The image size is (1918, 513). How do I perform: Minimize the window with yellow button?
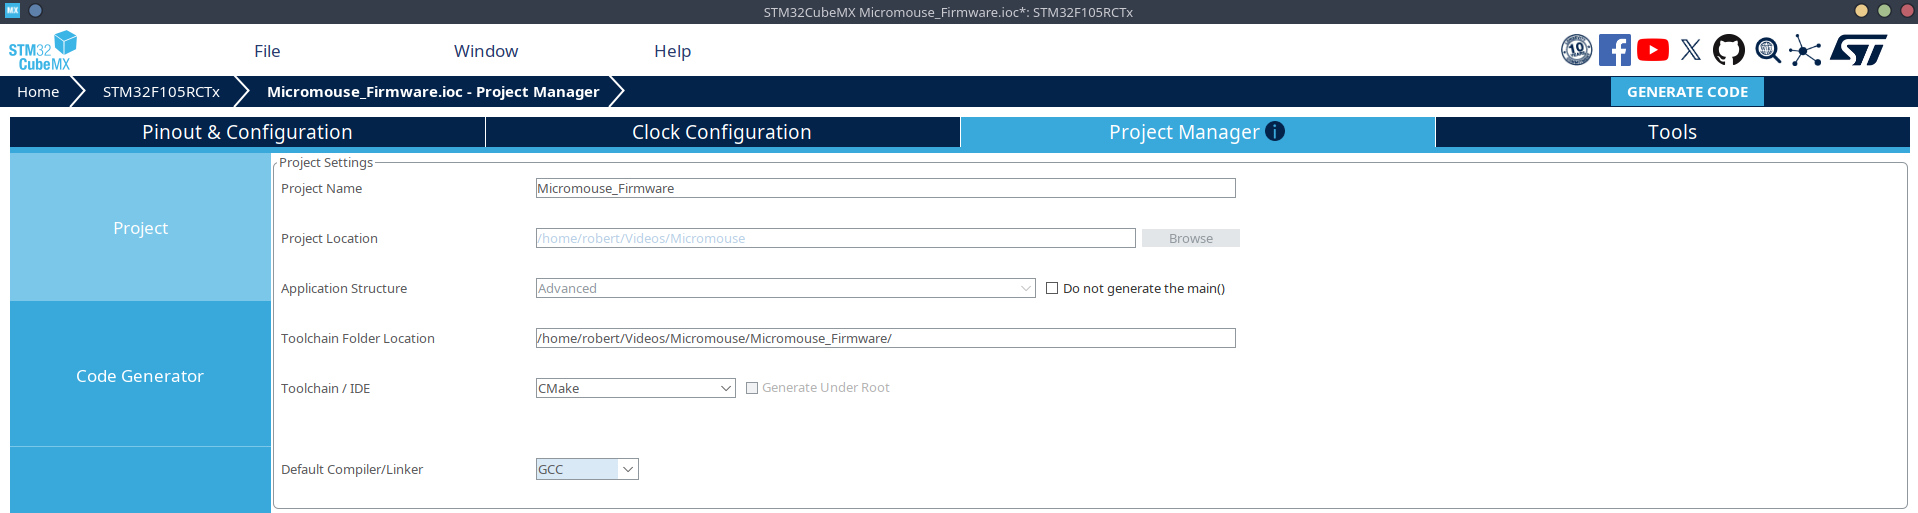click(1861, 11)
